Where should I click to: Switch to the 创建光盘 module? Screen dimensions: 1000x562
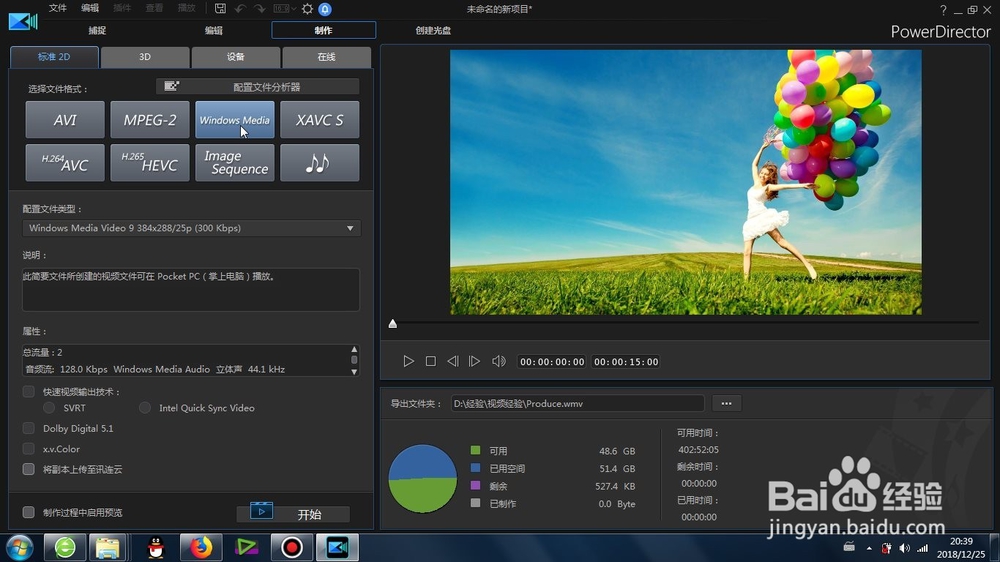coord(433,30)
